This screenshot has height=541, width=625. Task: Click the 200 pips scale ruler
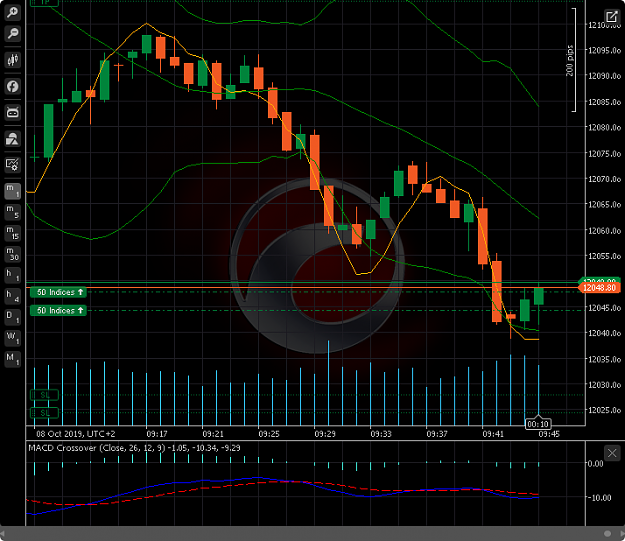(x=571, y=60)
